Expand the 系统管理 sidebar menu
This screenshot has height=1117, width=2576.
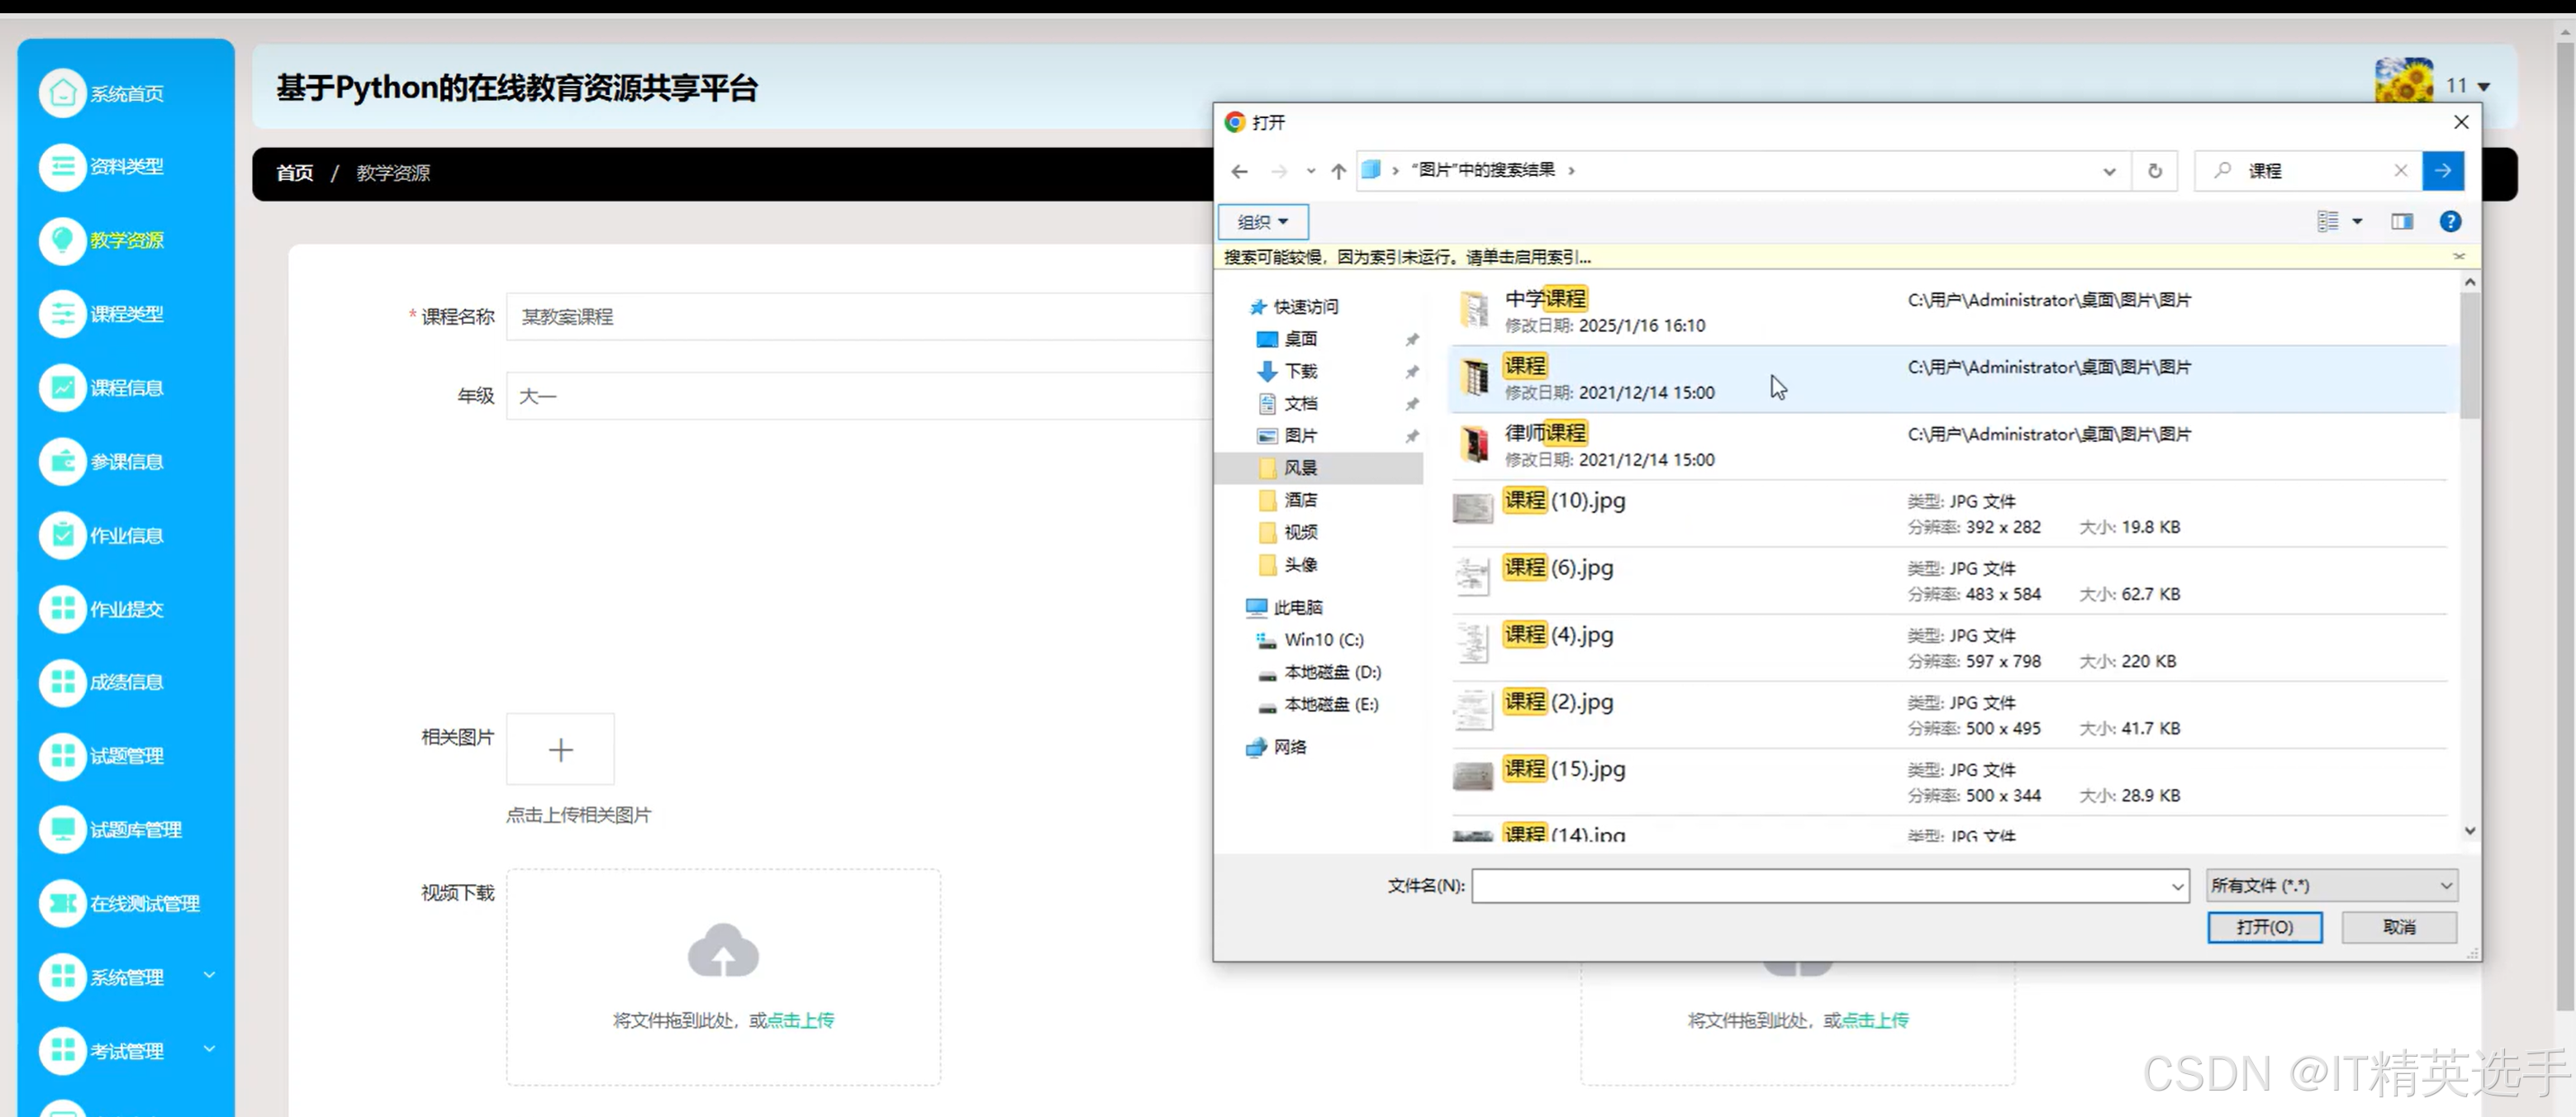127,977
